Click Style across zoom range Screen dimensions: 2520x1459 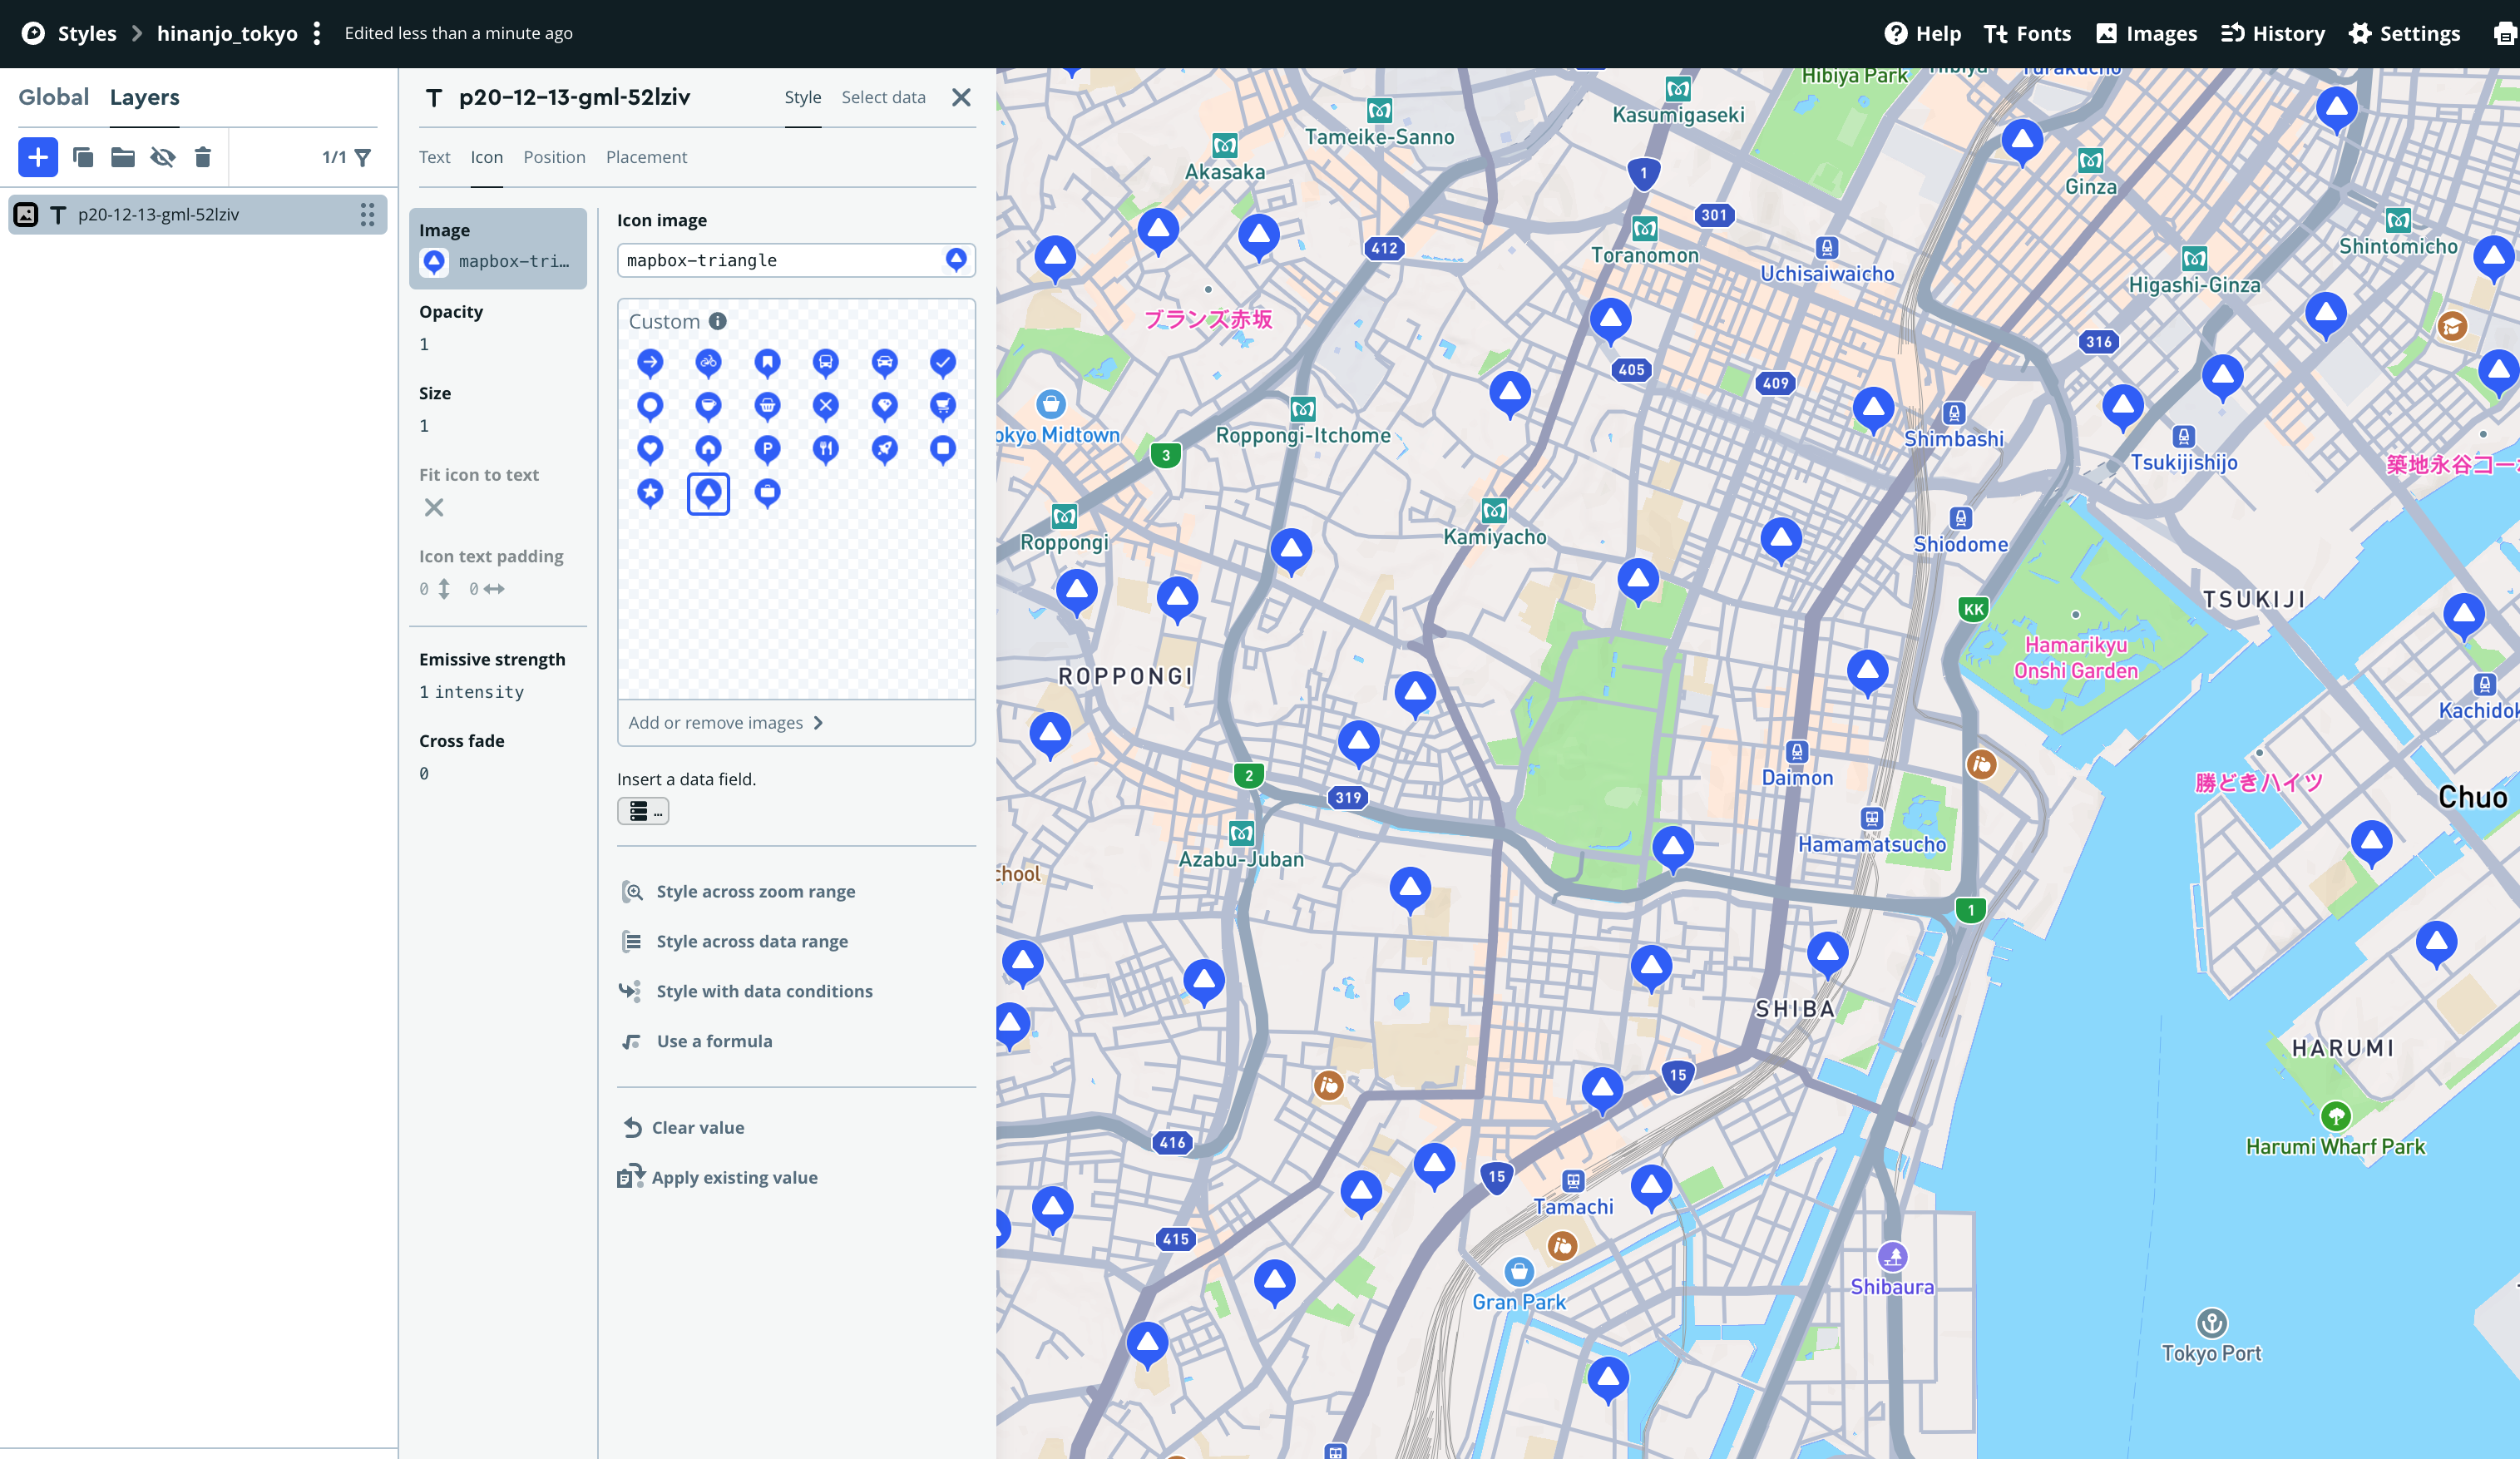(x=755, y=891)
